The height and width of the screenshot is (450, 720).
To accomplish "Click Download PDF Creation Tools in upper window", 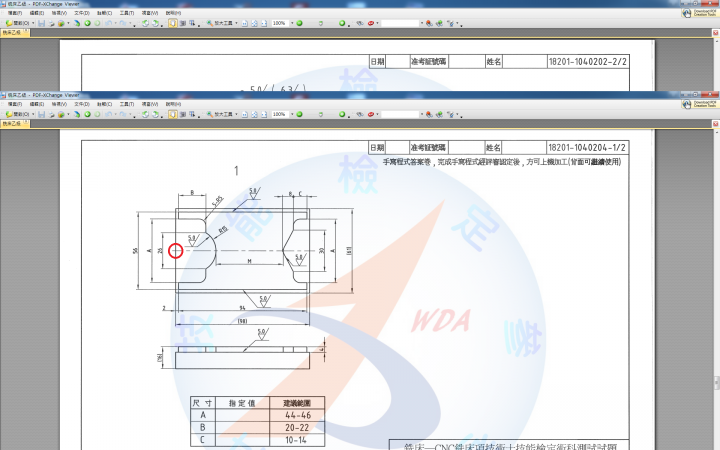I will pos(700,13).
